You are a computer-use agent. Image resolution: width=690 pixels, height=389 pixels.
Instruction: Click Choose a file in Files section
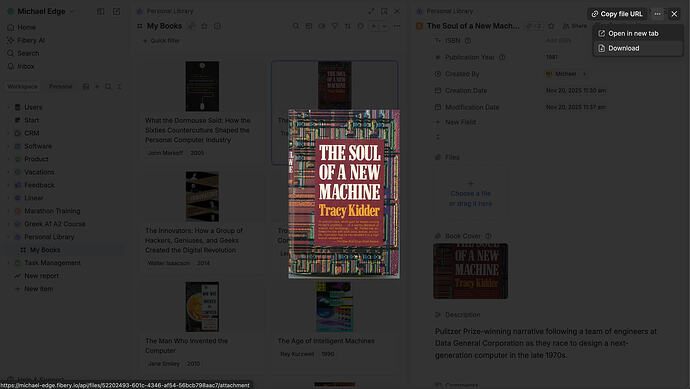470,194
